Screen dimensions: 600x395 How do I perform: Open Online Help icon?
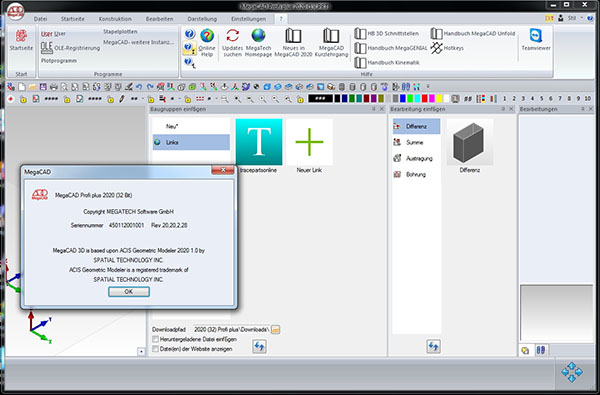pyautogui.click(x=207, y=36)
